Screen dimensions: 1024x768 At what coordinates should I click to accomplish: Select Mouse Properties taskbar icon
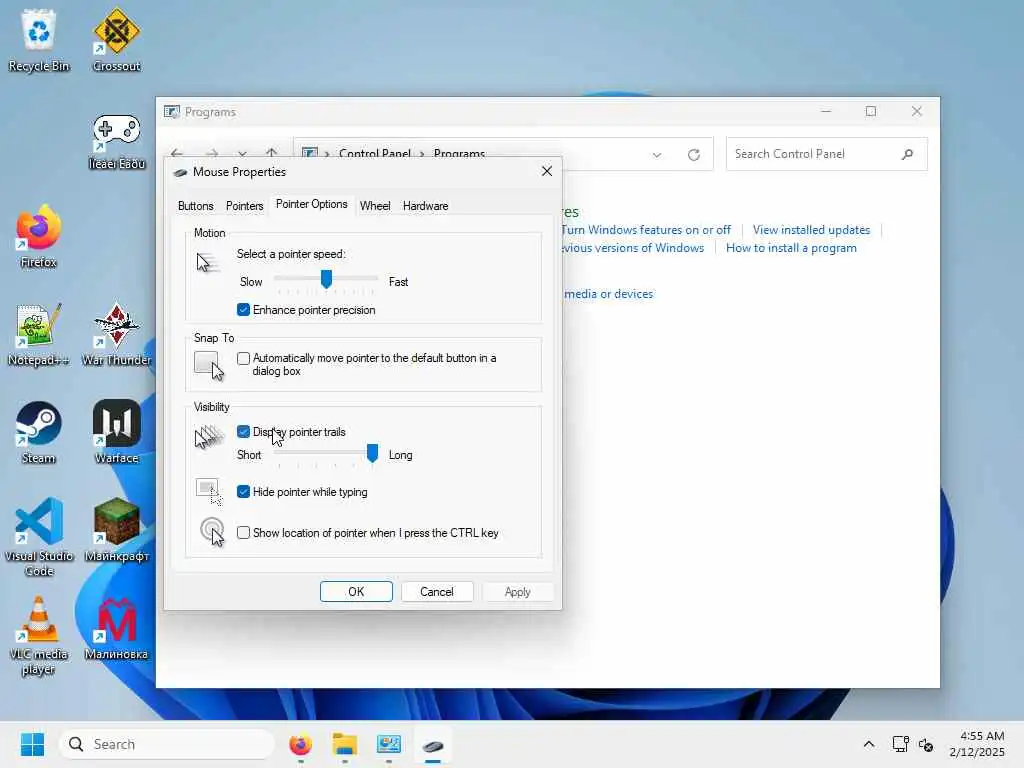433,744
